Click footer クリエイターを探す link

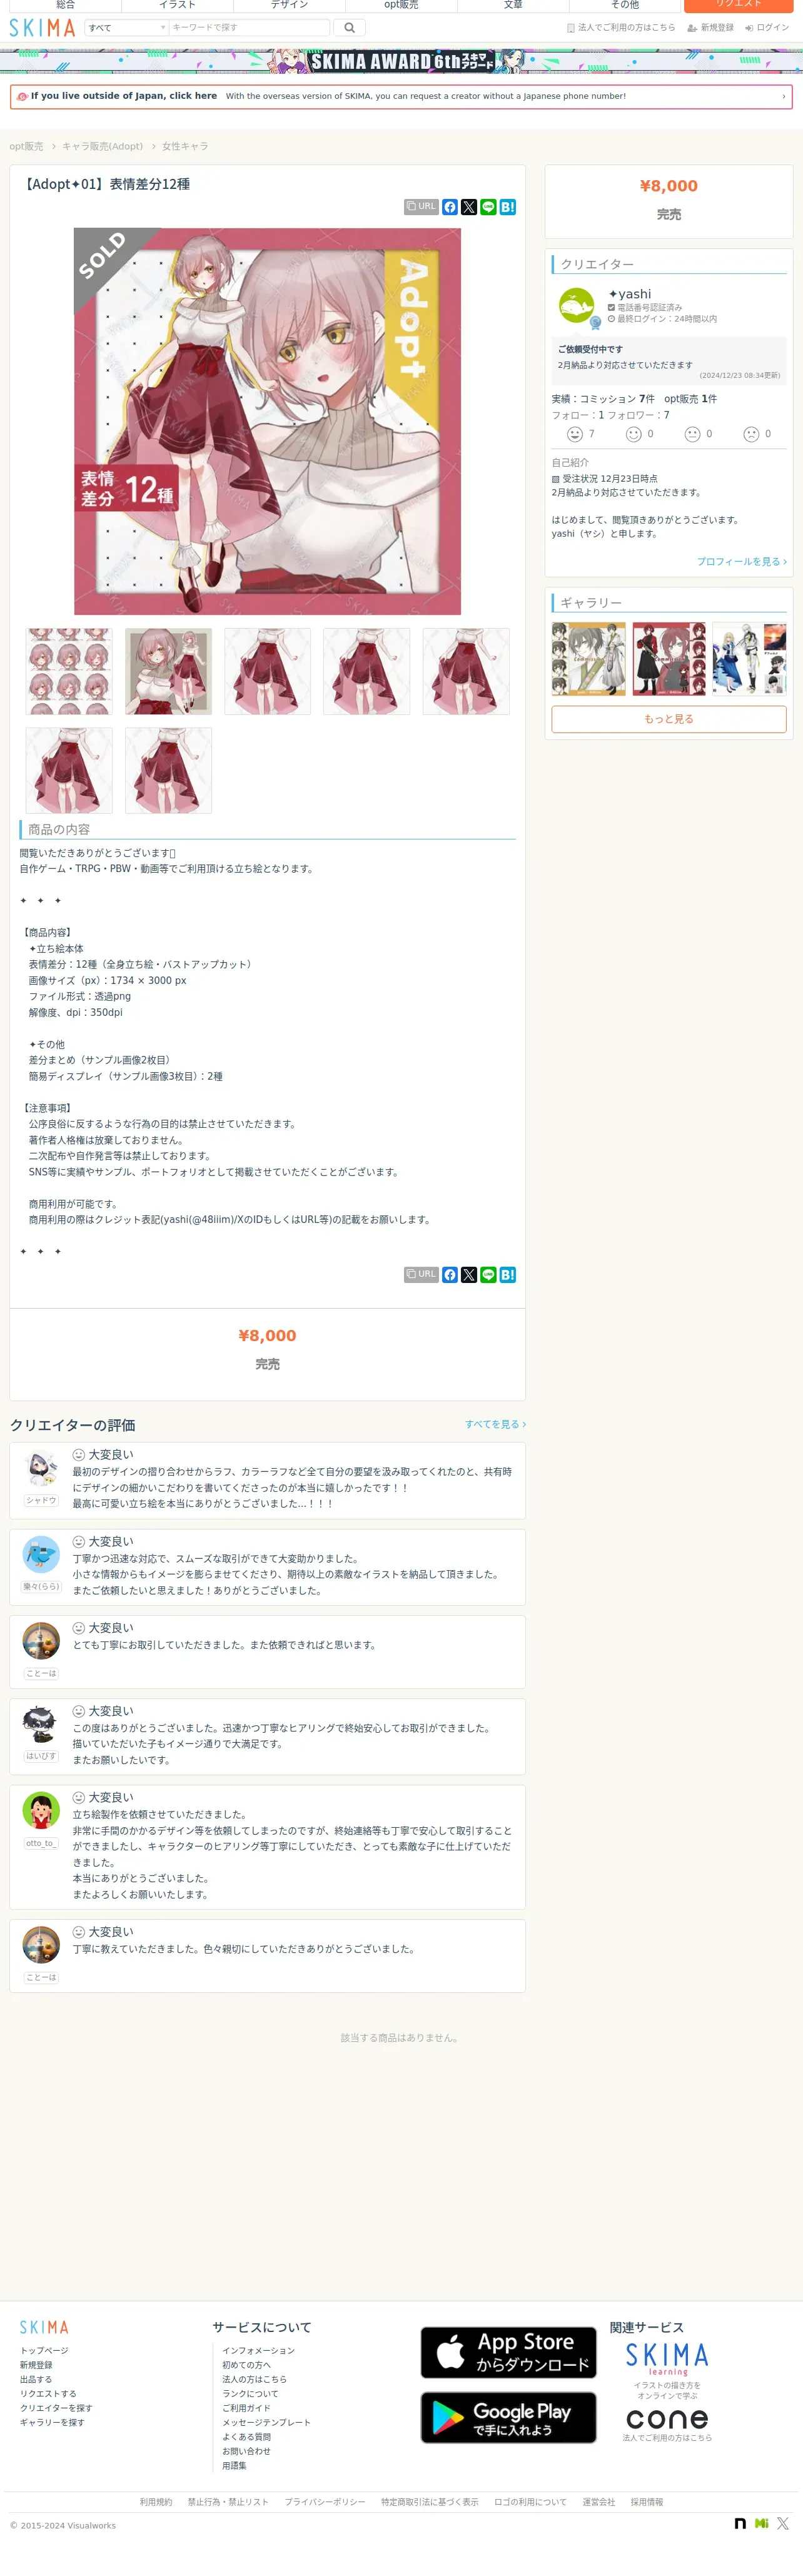[56, 2408]
